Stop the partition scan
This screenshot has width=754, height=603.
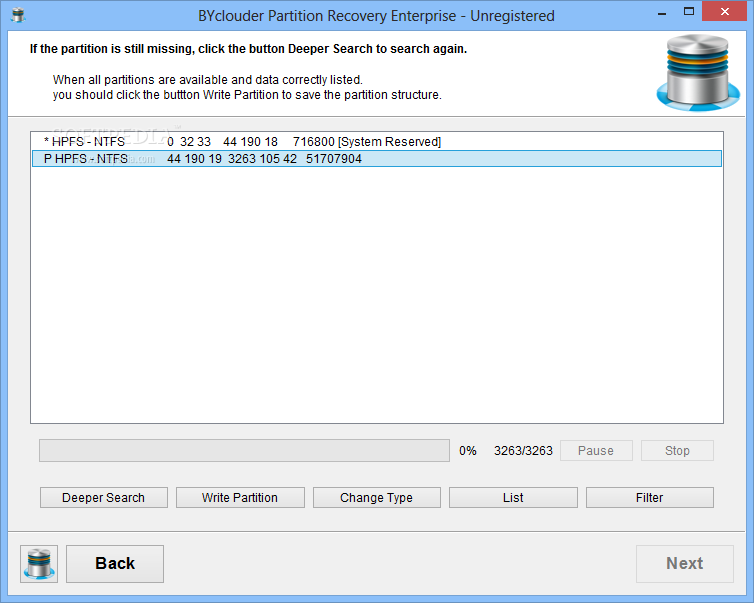677,451
